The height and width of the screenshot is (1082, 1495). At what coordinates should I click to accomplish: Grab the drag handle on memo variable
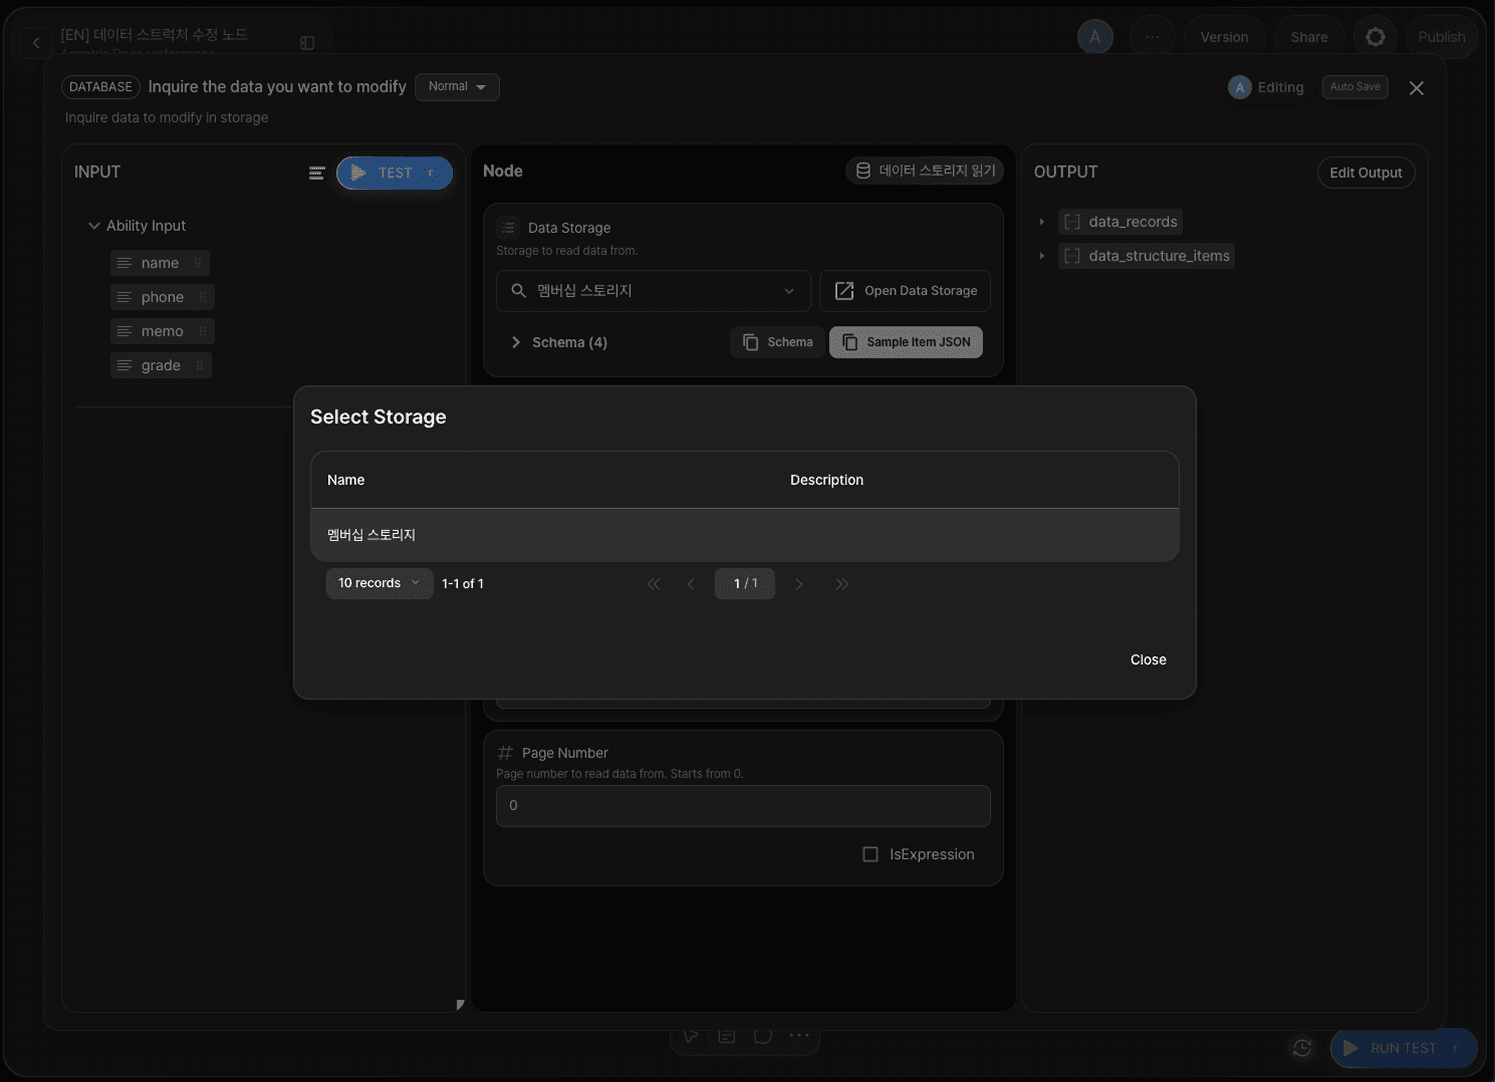(203, 331)
